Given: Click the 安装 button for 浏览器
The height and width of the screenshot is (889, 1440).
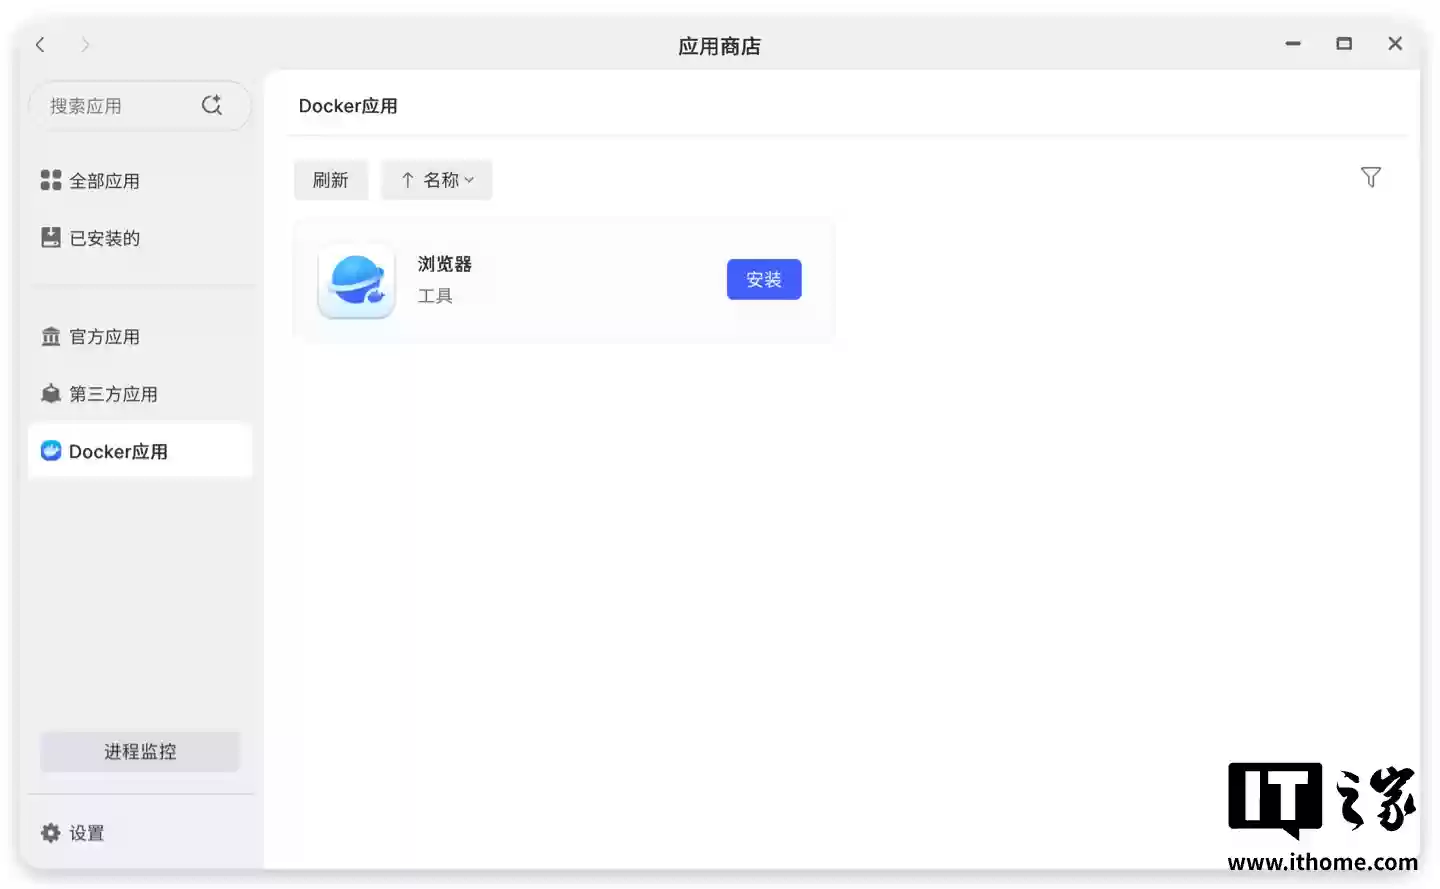Looking at the screenshot, I should (763, 279).
